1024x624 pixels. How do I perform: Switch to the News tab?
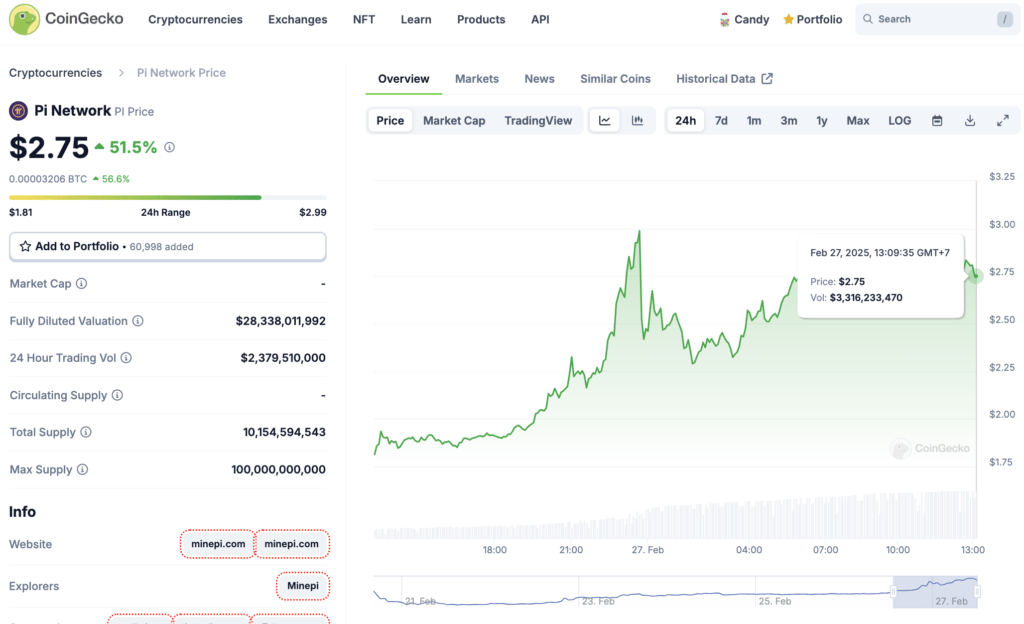coord(539,79)
